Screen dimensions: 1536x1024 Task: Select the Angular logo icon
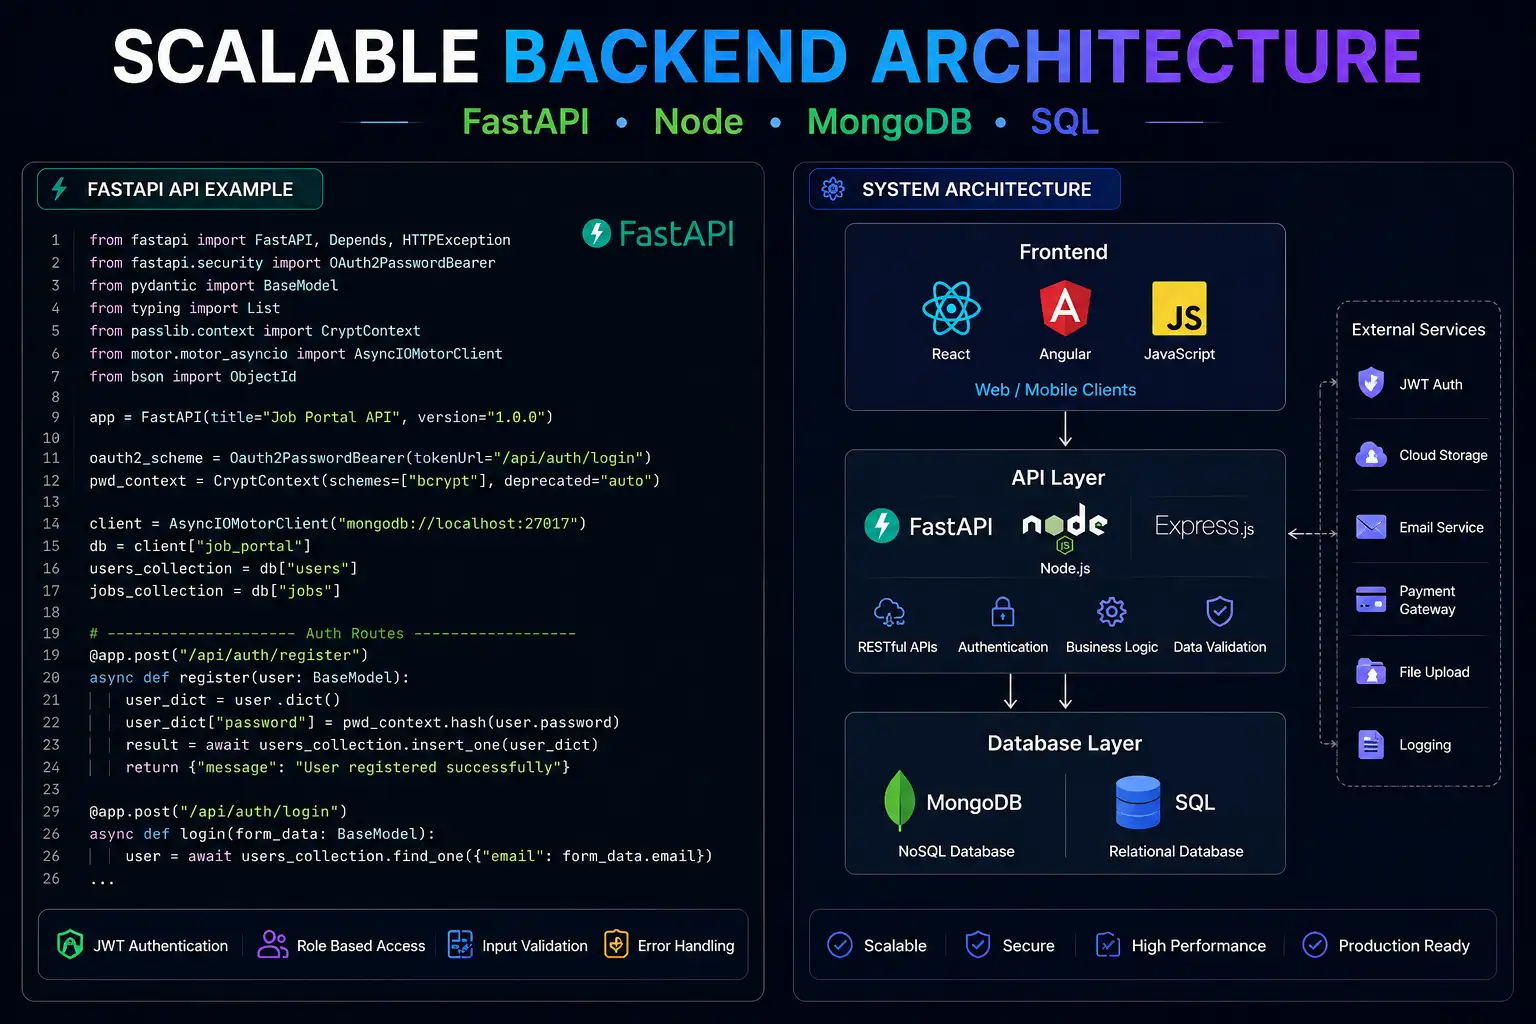tap(1065, 308)
